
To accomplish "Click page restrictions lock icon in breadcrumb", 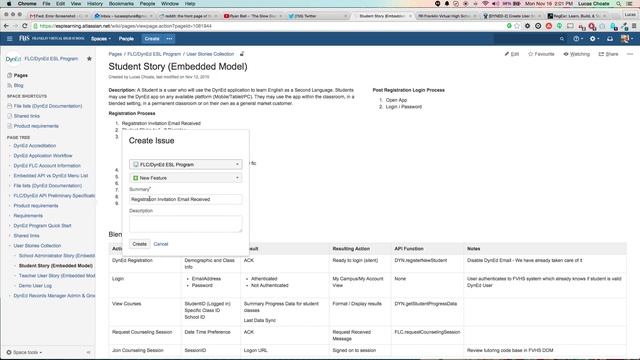I will 242,54.
